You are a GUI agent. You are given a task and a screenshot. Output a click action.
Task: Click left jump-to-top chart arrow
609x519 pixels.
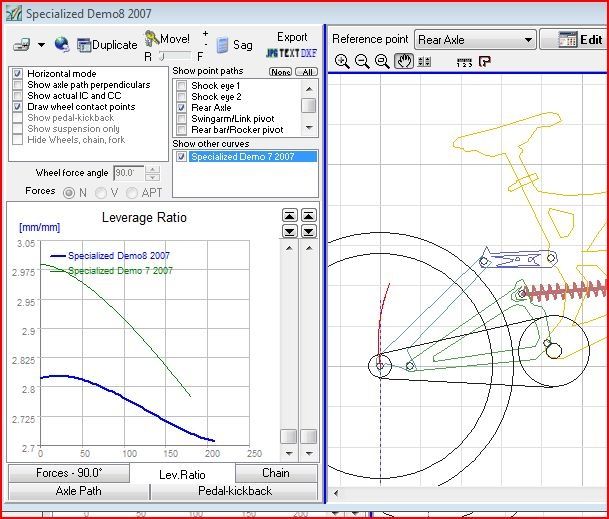pyautogui.click(x=289, y=215)
